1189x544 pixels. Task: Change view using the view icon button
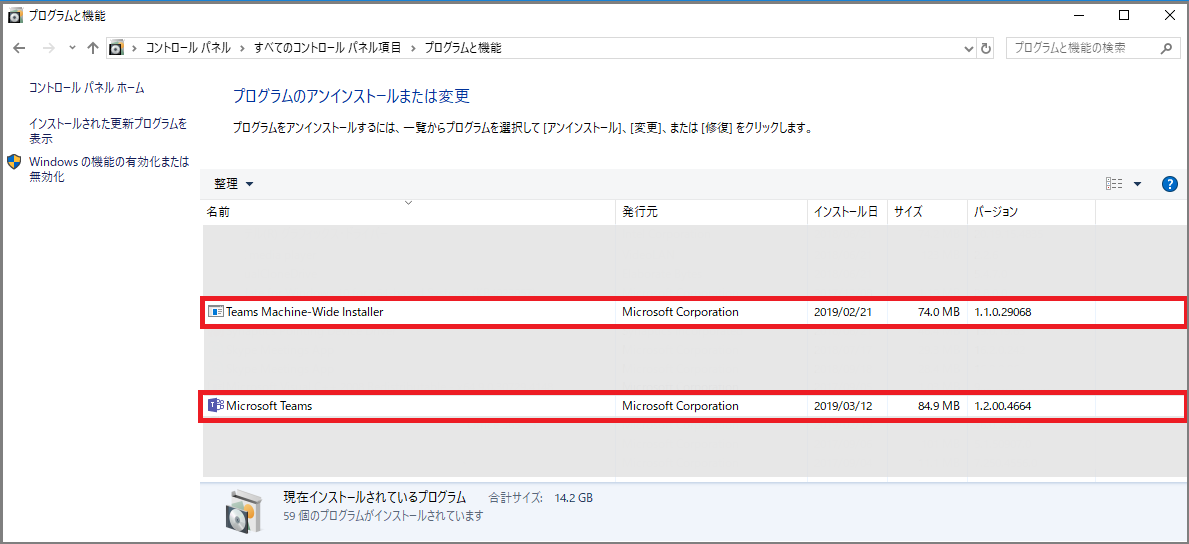click(1114, 184)
